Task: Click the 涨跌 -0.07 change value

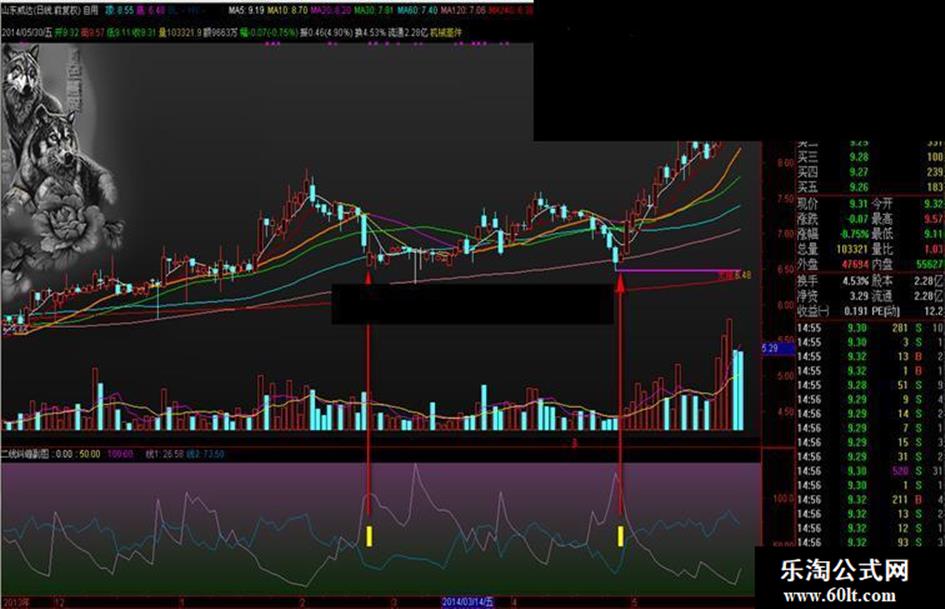Action: click(856, 219)
